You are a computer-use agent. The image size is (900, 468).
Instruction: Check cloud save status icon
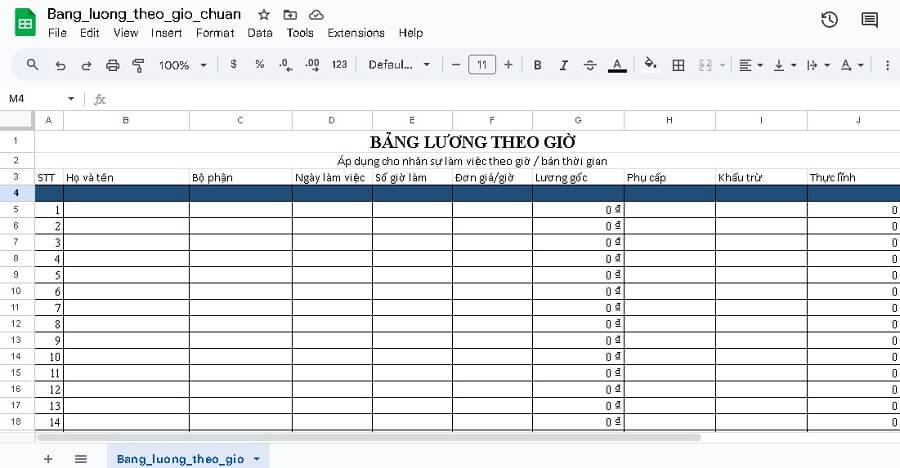point(316,14)
